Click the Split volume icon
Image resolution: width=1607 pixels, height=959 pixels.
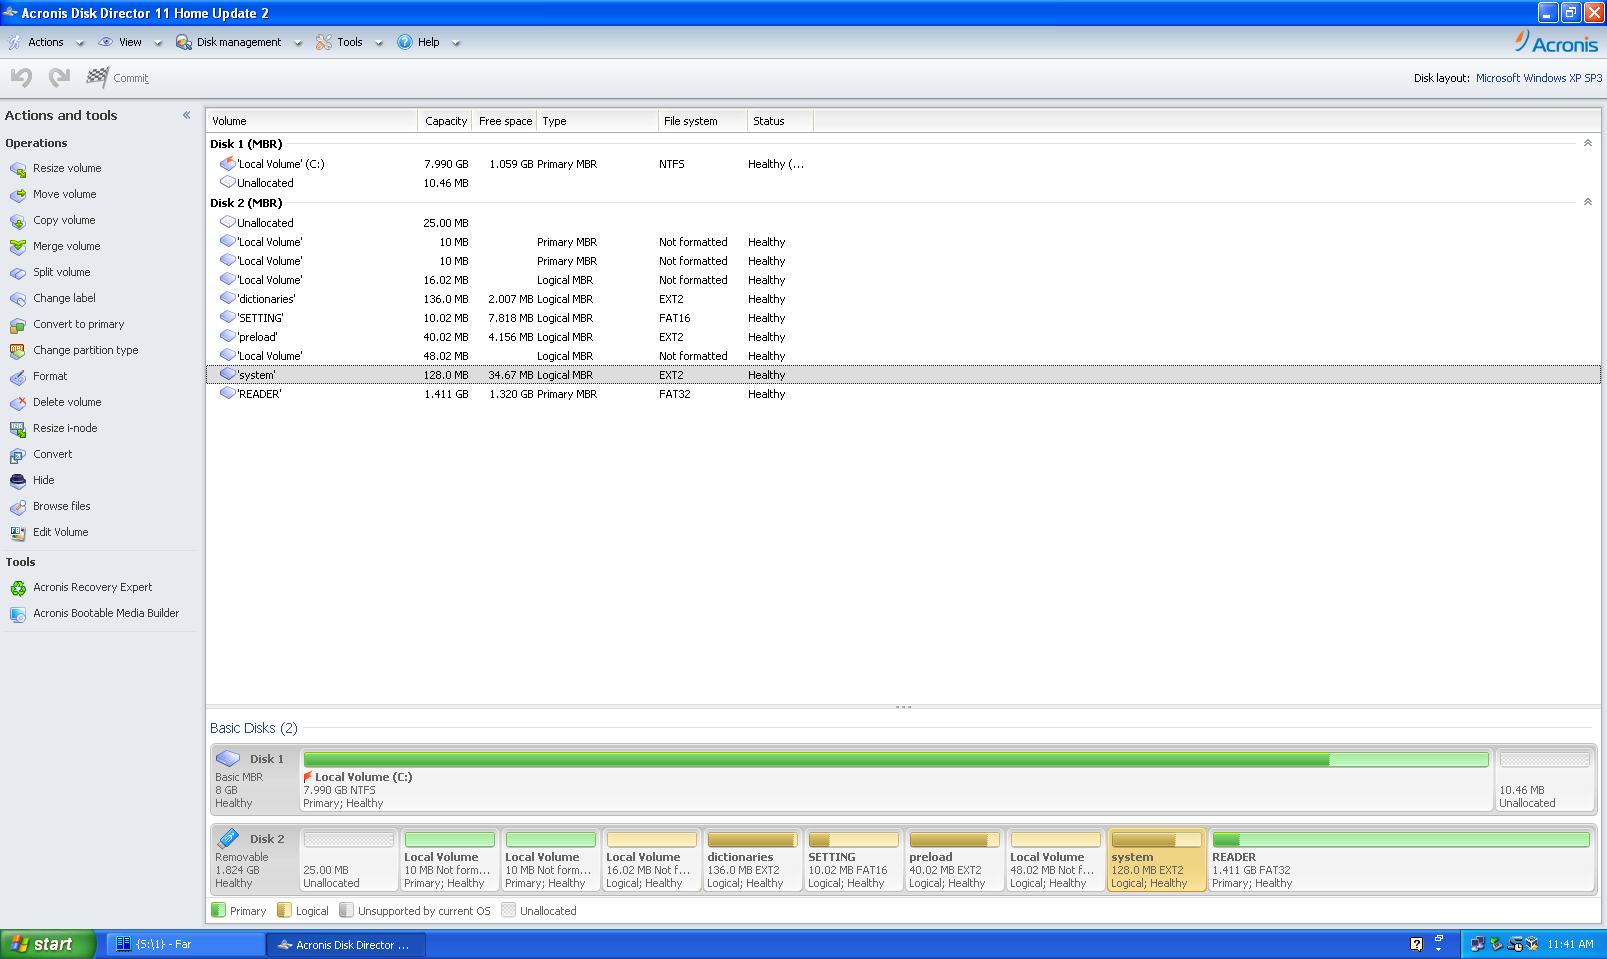(x=17, y=273)
